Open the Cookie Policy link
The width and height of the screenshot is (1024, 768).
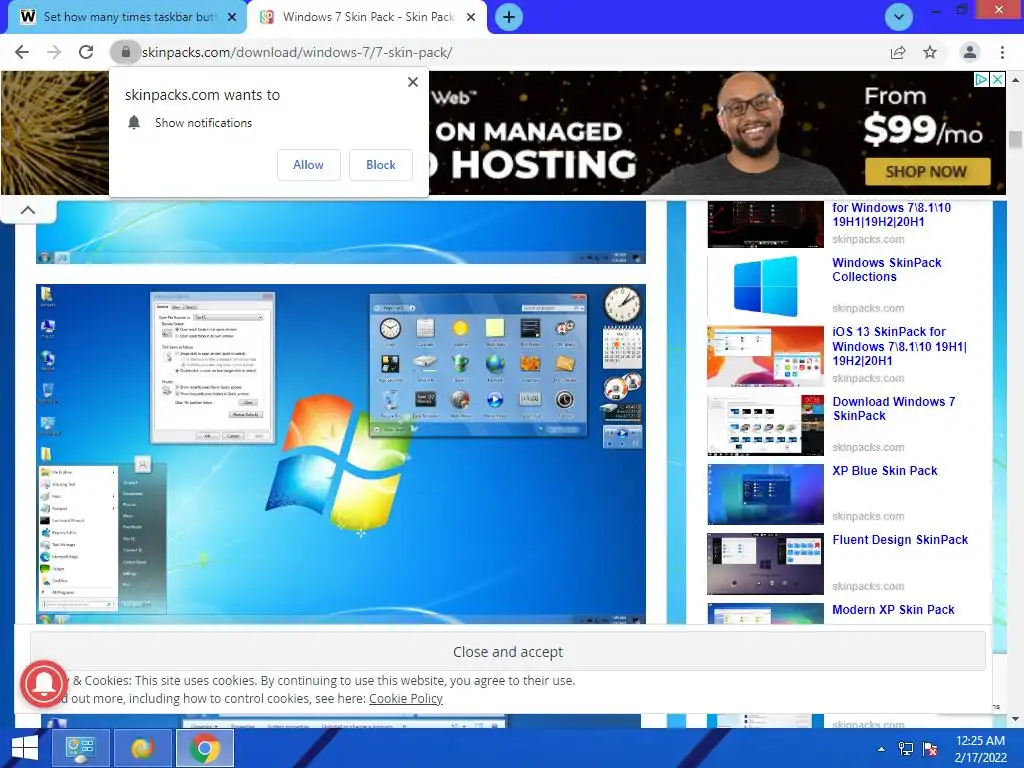406,698
